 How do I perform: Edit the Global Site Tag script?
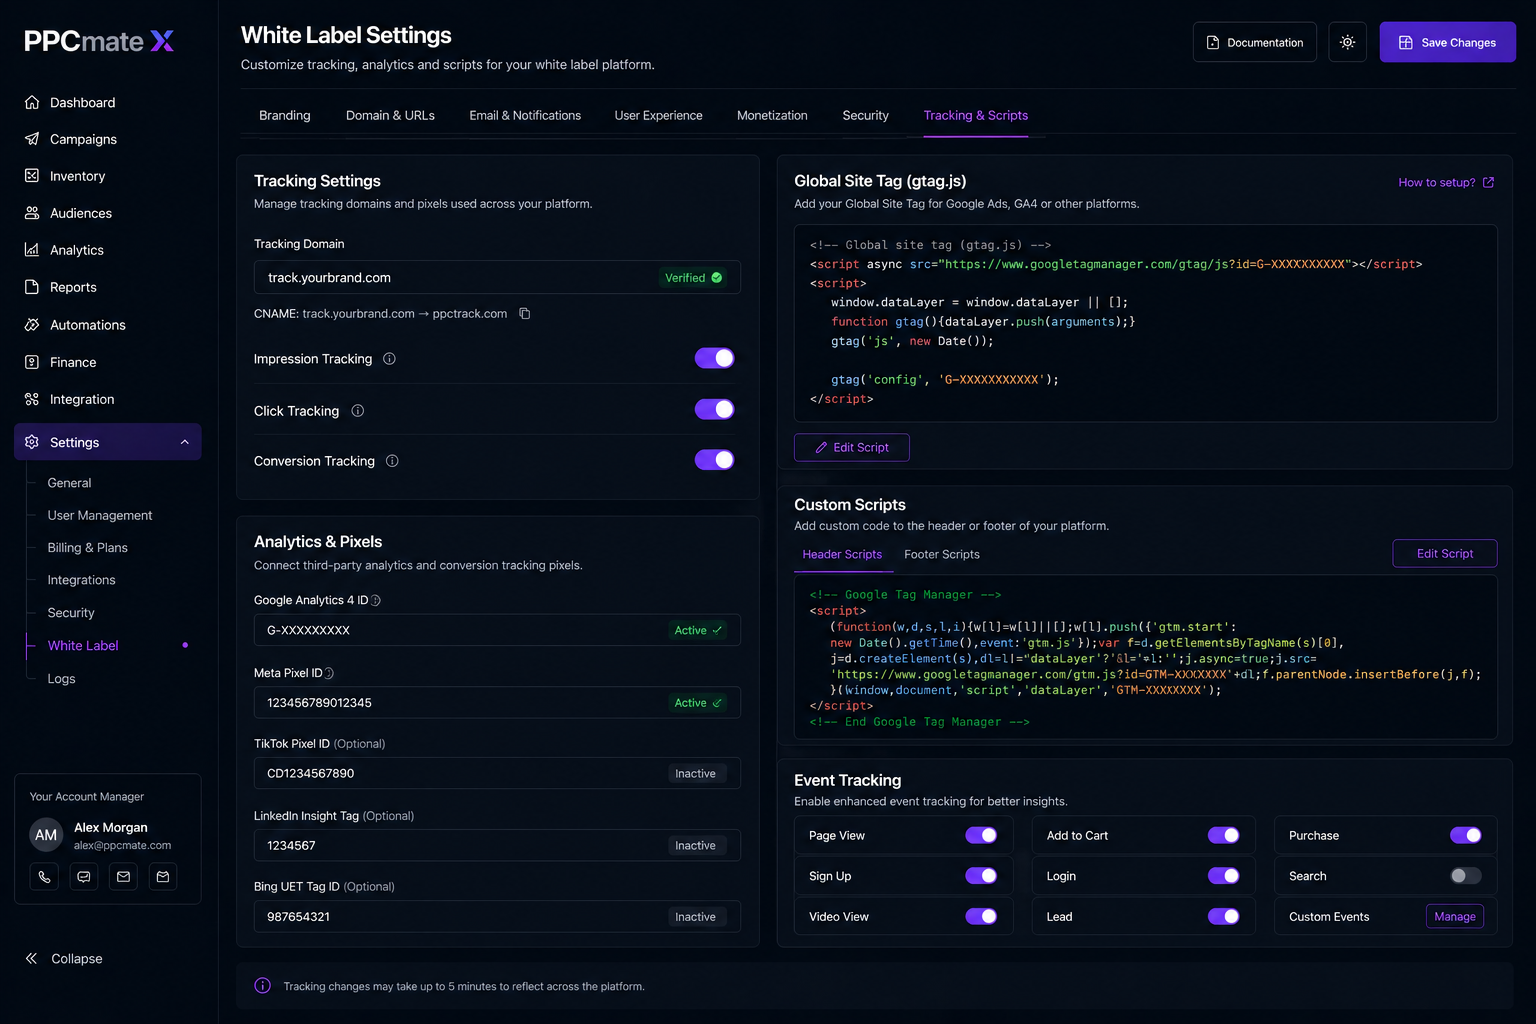coord(852,448)
